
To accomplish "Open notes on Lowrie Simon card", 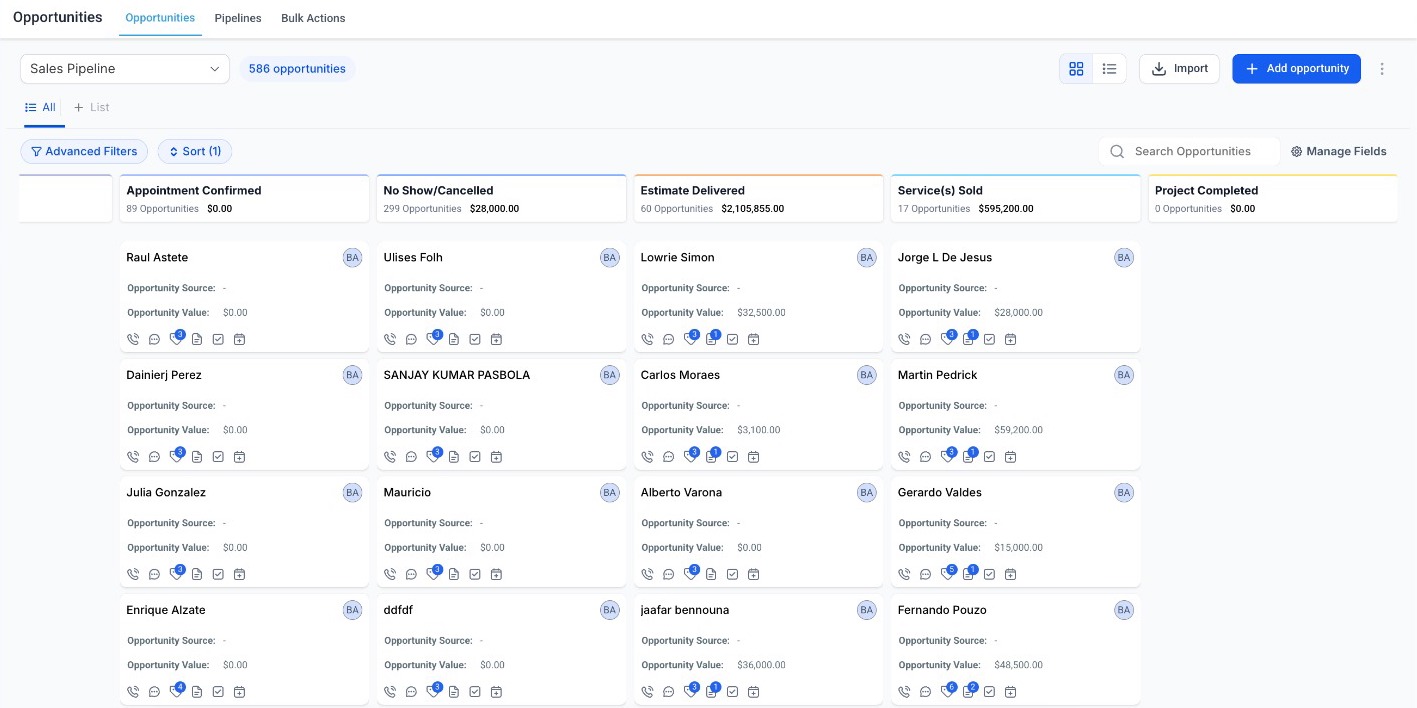I will [712, 338].
